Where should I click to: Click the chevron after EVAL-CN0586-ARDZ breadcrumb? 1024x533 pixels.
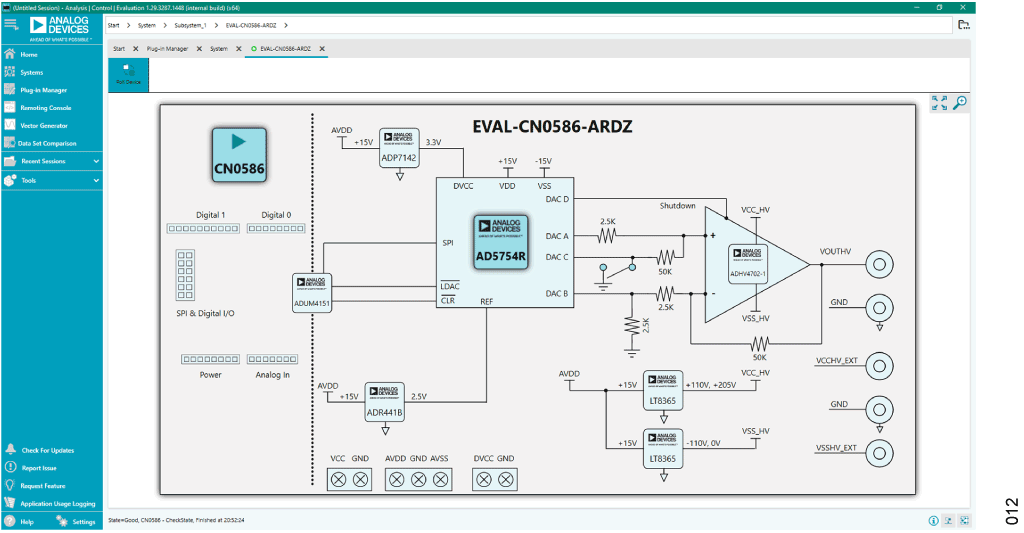(x=286, y=25)
